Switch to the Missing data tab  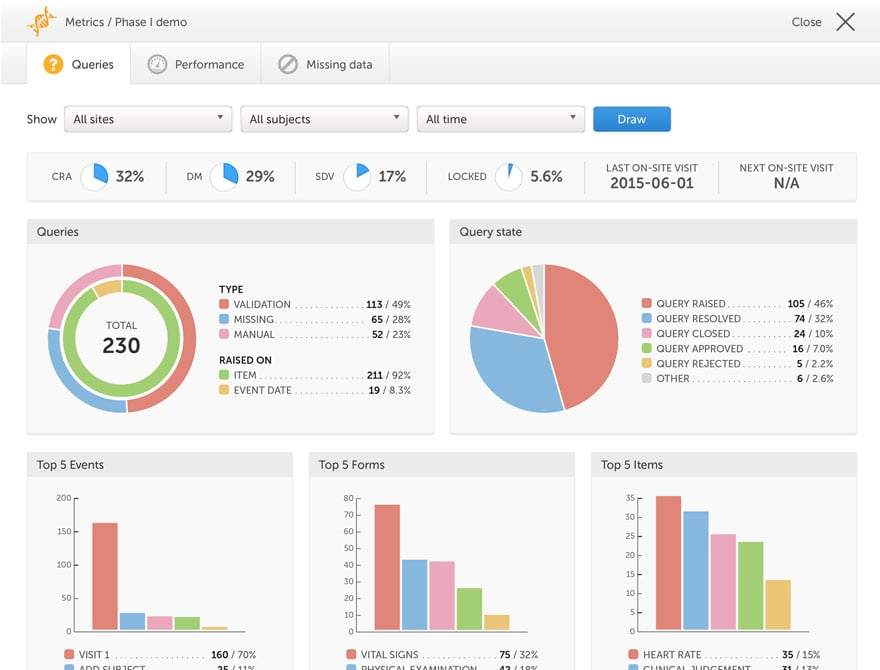[325, 64]
